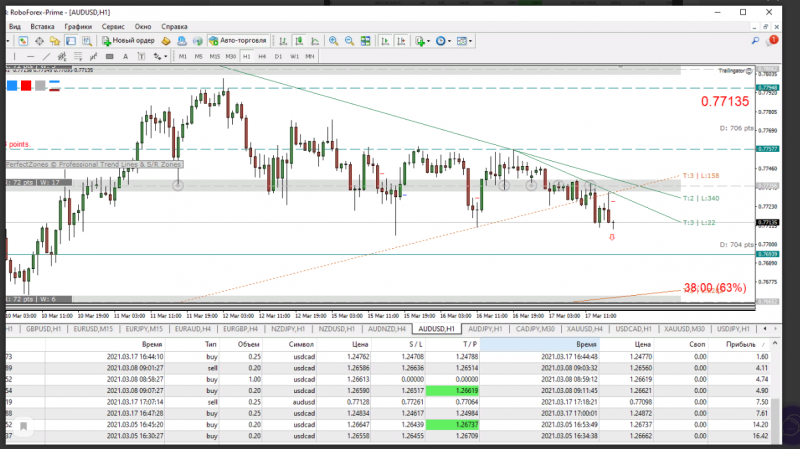
Task: Switch timeframe to H4
Action: (262, 57)
